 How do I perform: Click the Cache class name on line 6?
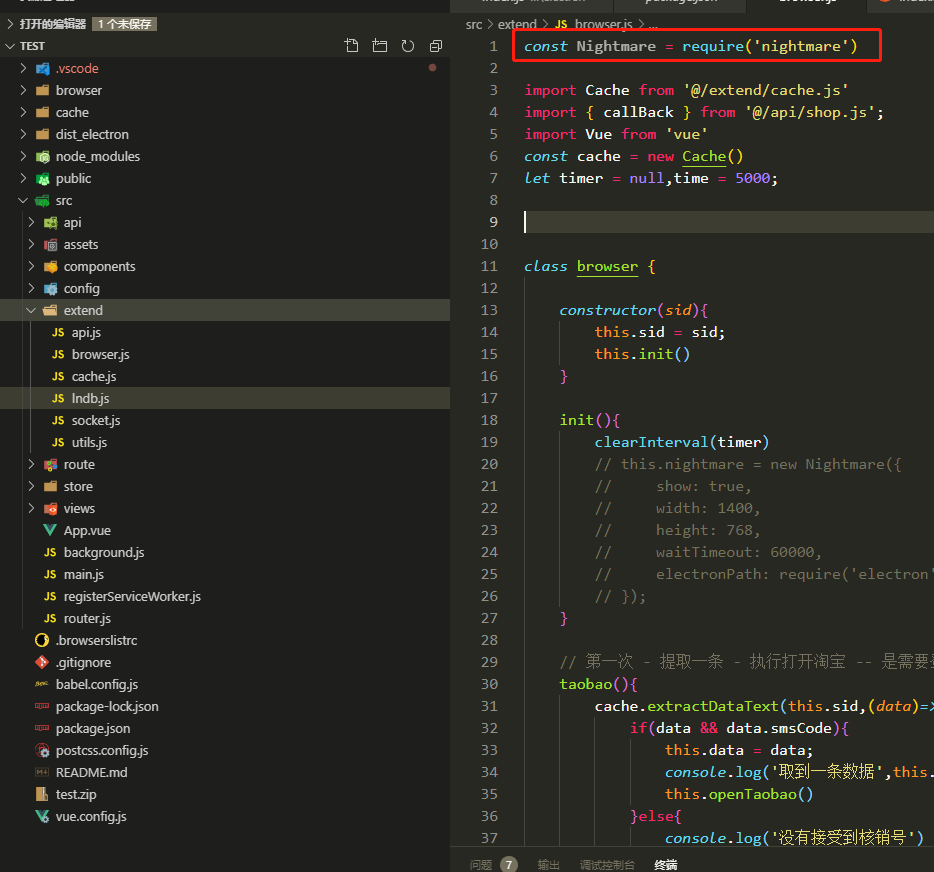coord(704,156)
